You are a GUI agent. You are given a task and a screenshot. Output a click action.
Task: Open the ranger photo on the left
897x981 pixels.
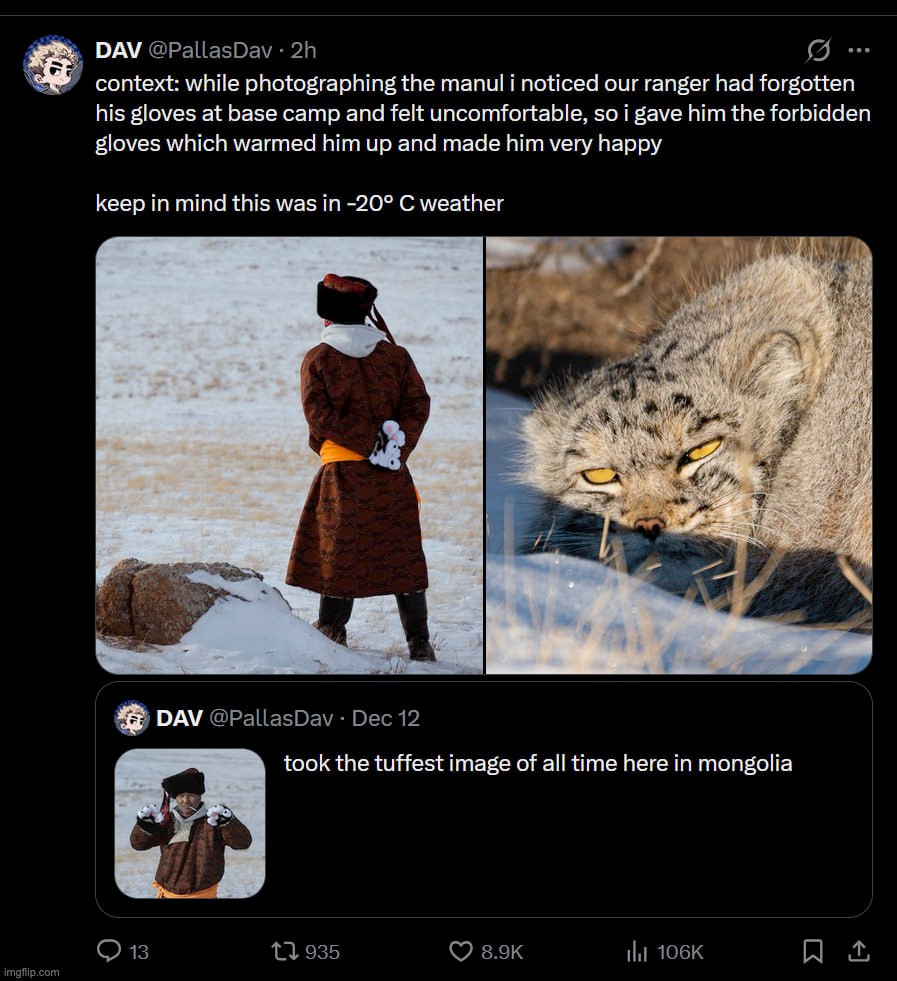tap(290, 455)
